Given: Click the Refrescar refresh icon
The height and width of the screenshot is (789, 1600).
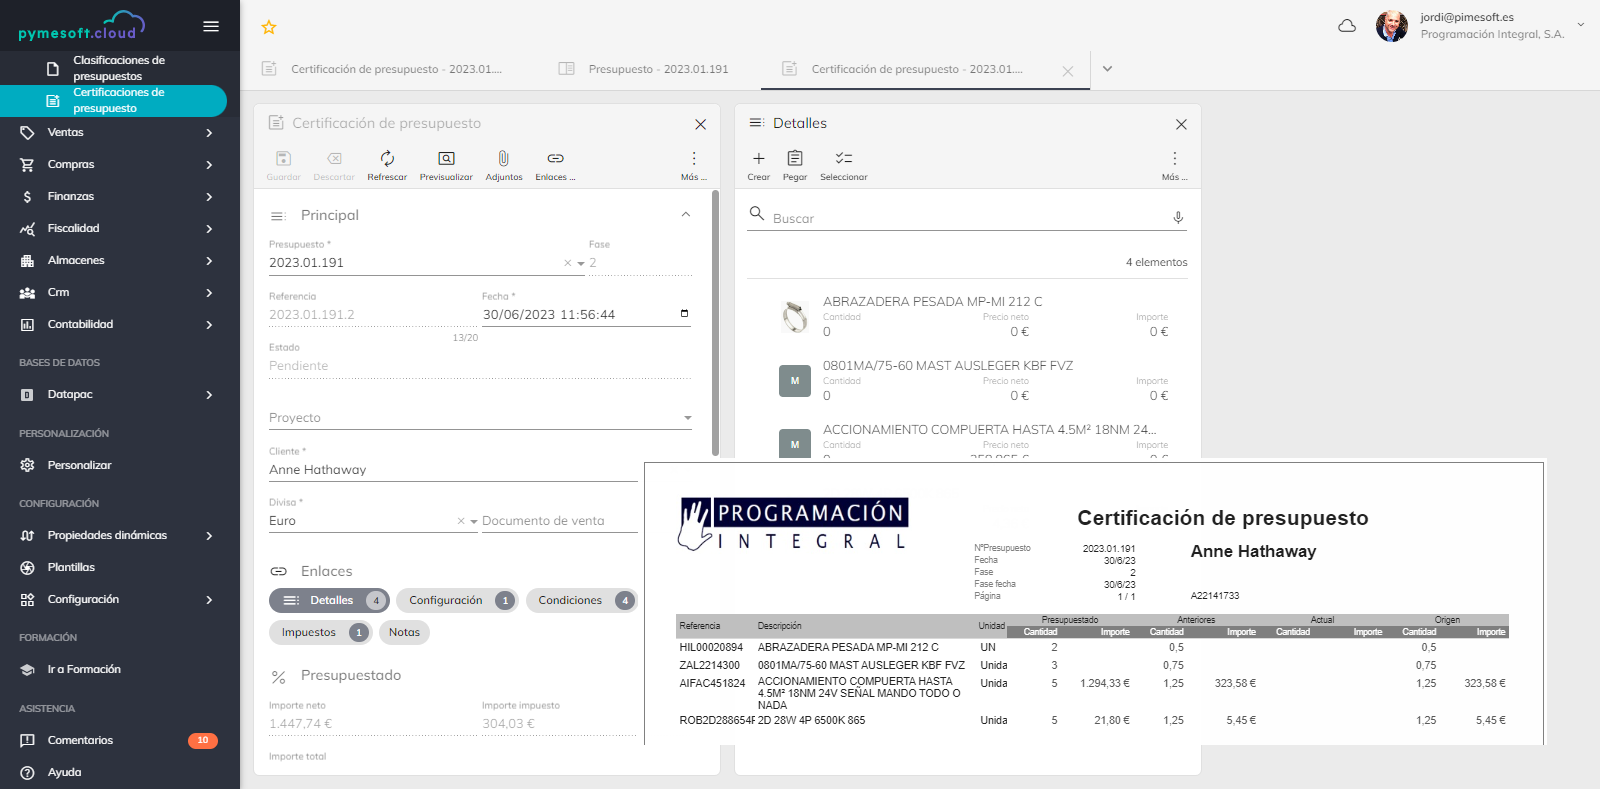Looking at the screenshot, I should [x=387, y=159].
